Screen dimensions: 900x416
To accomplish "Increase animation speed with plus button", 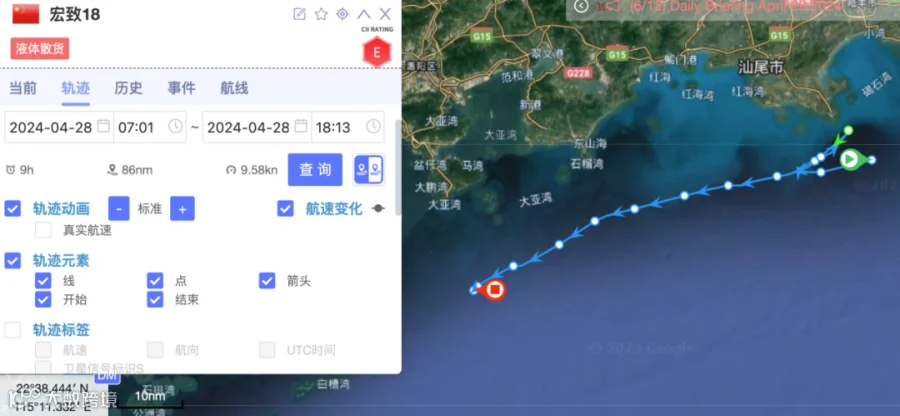I will pos(182,208).
